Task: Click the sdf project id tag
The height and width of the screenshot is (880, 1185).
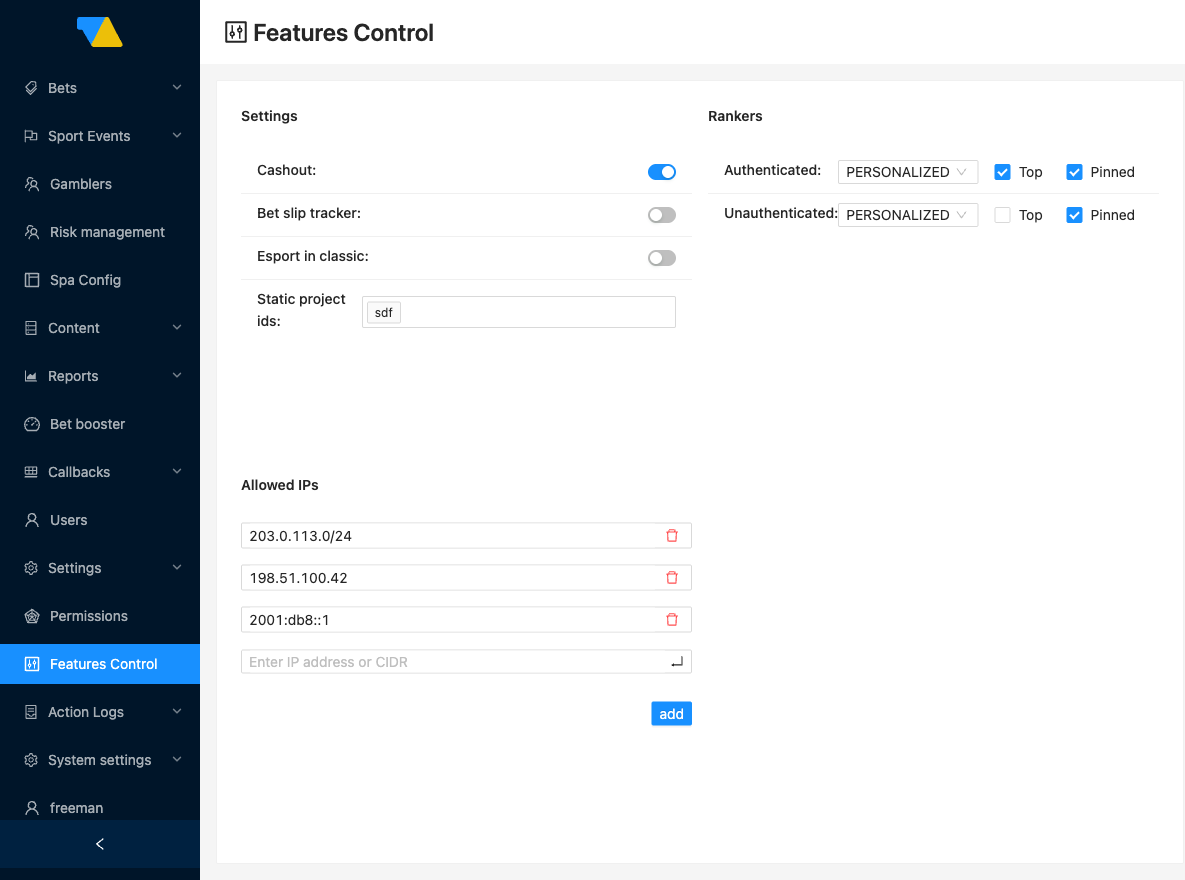Action: (383, 312)
